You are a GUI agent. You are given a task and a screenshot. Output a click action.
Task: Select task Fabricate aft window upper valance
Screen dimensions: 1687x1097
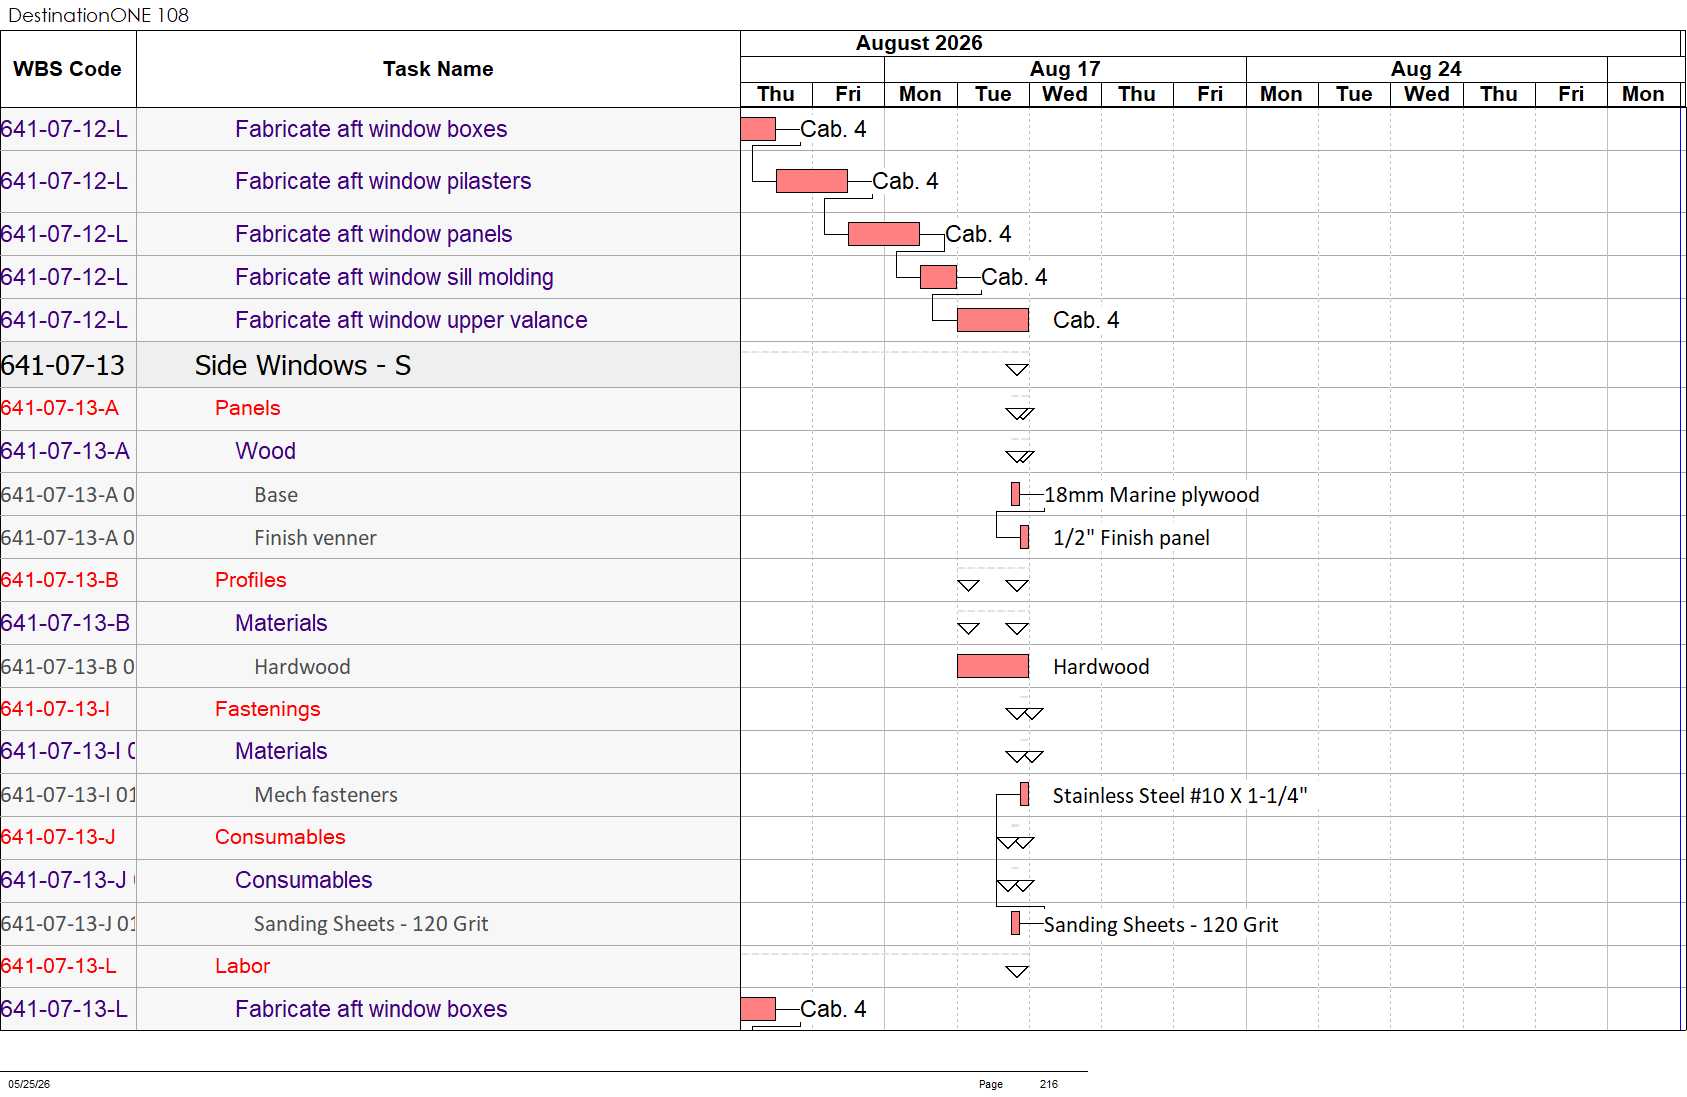(411, 320)
